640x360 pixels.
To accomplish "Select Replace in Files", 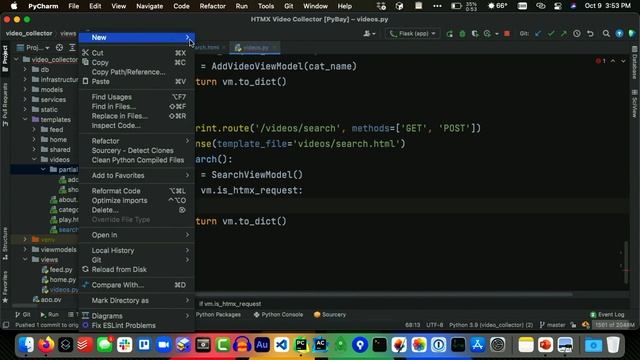I will click(136, 116).
